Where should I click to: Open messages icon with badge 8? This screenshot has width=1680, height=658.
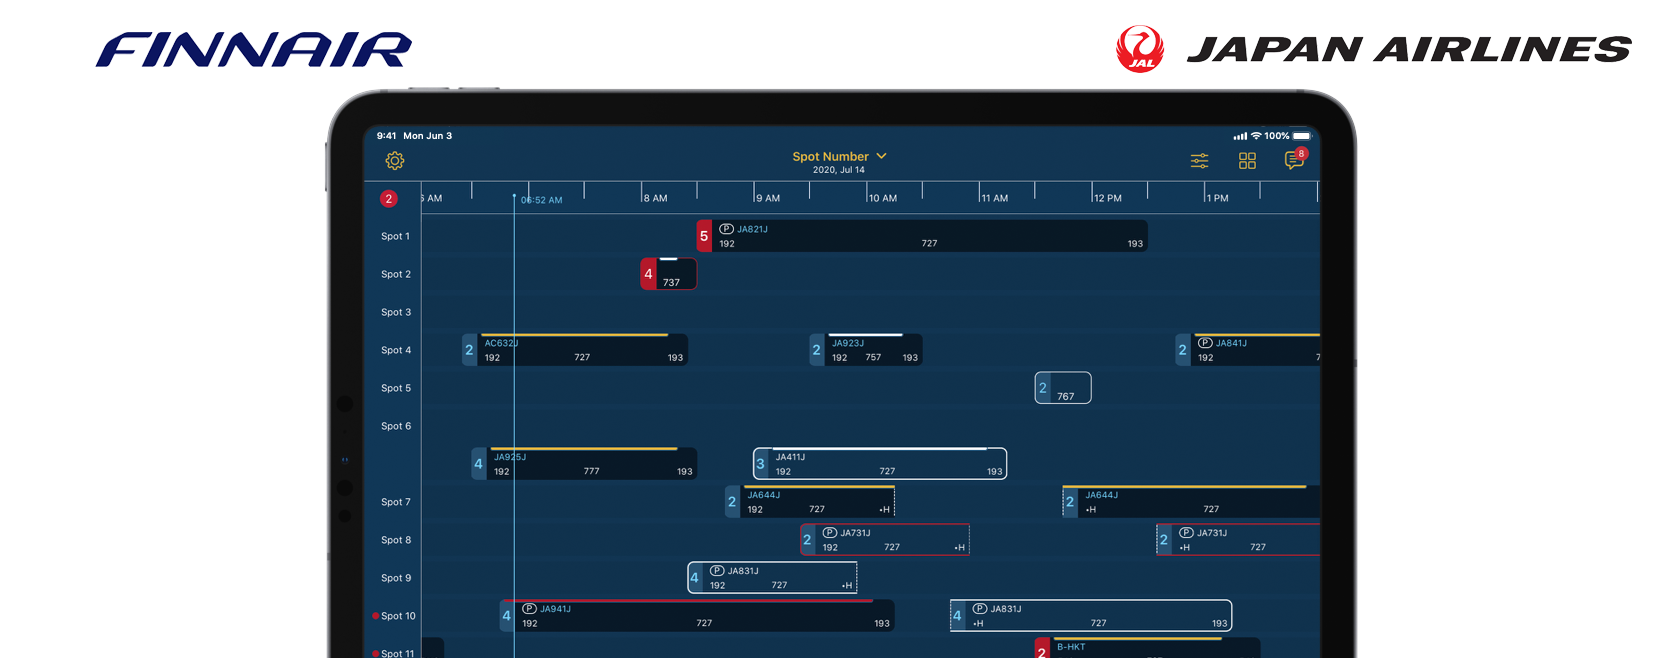tap(1295, 159)
